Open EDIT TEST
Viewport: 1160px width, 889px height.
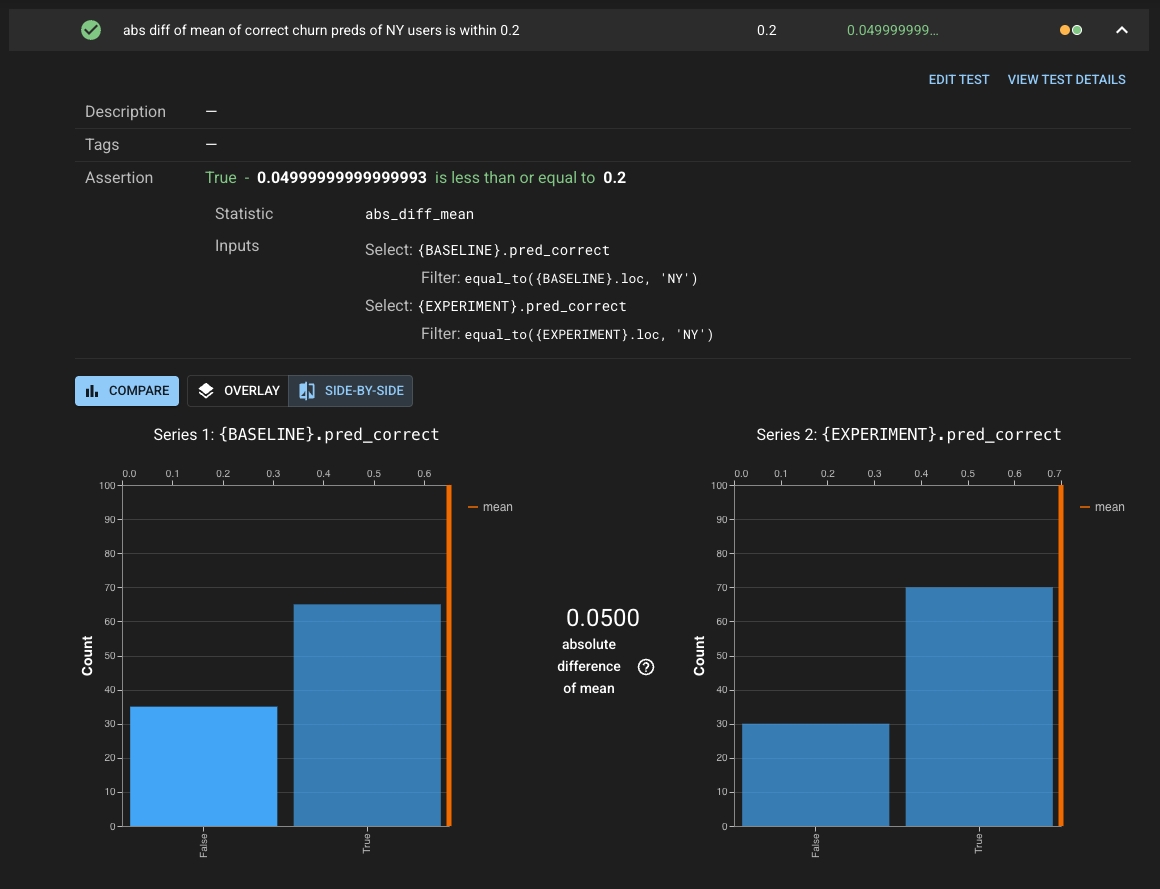(x=958, y=80)
